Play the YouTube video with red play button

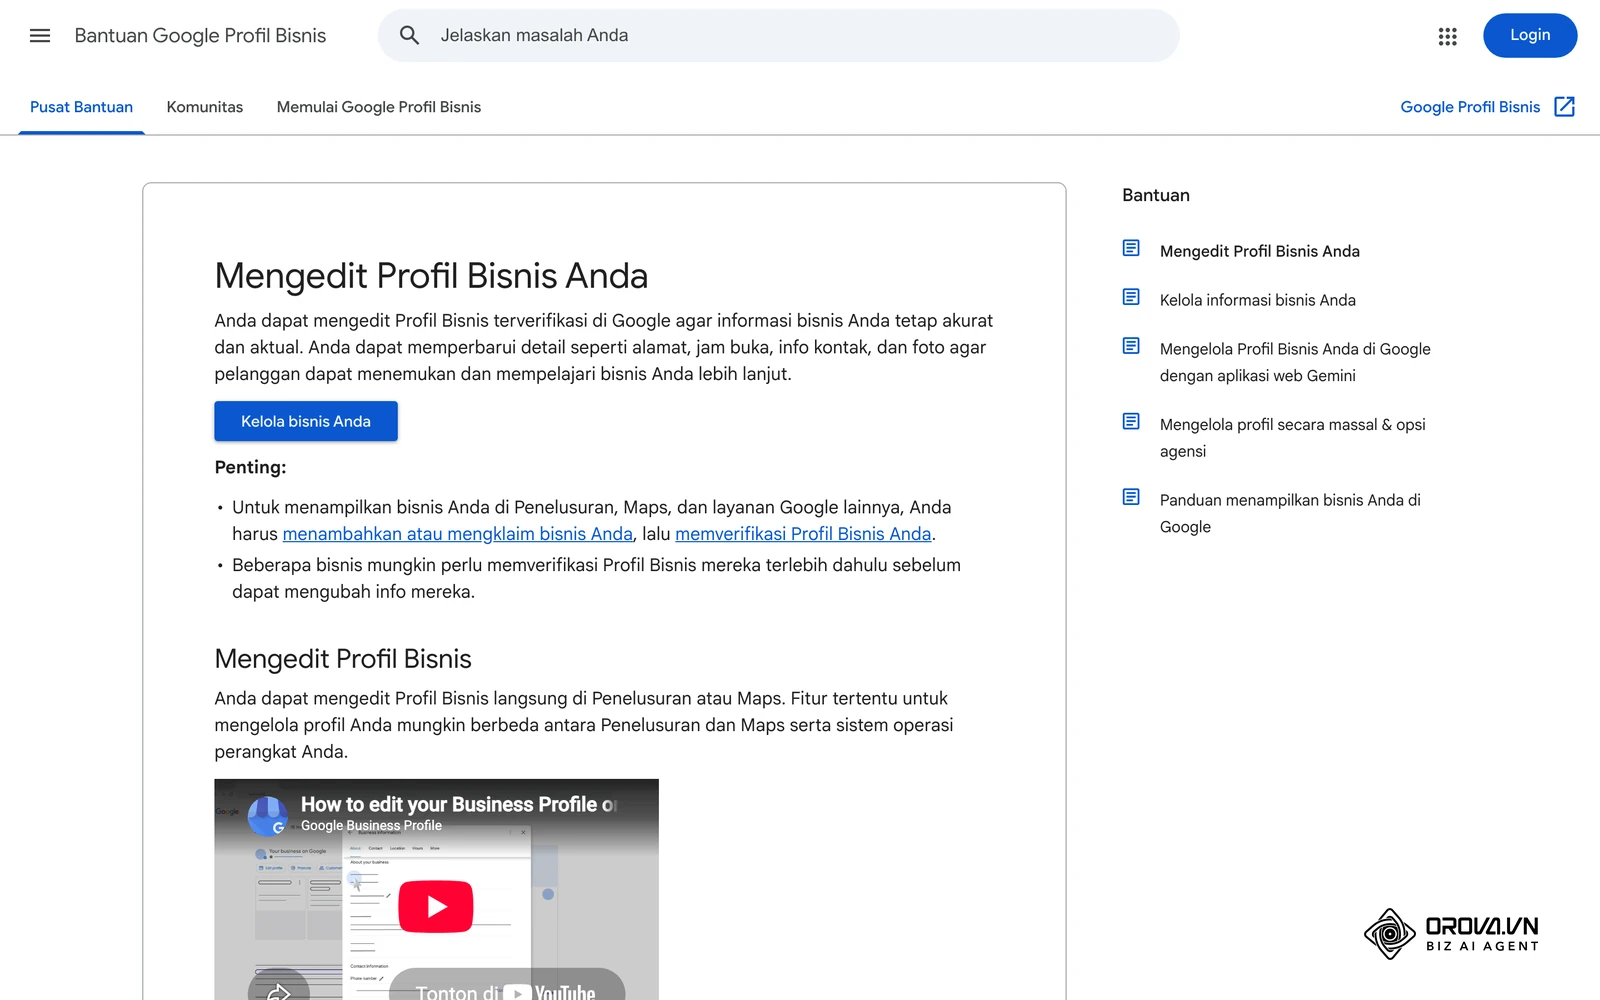(436, 906)
